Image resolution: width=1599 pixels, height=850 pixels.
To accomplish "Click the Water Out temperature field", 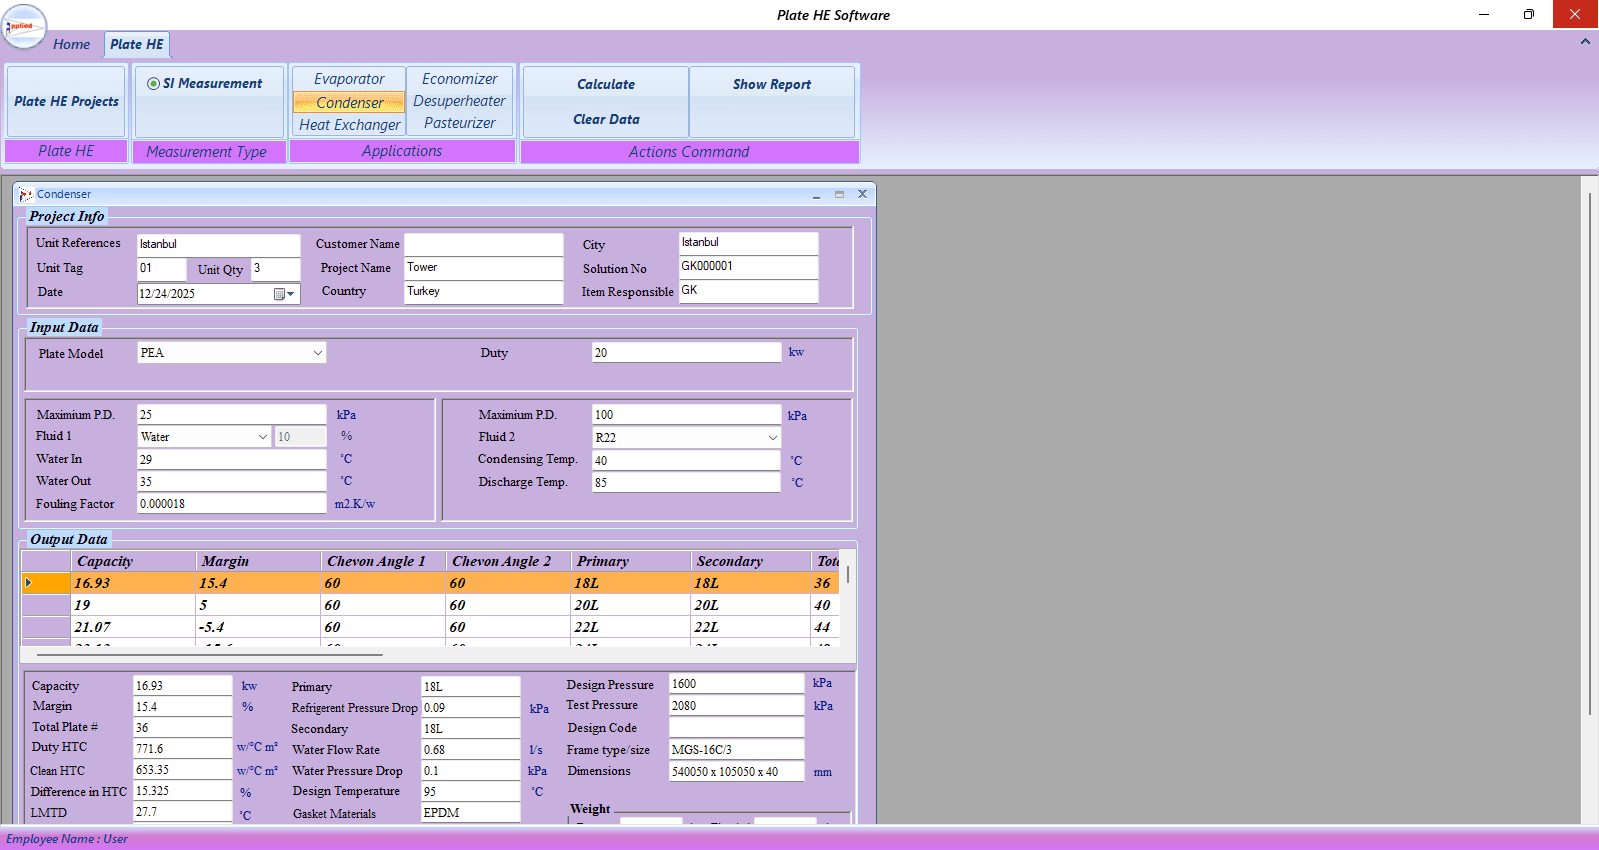I will pyautogui.click(x=231, y=482).
